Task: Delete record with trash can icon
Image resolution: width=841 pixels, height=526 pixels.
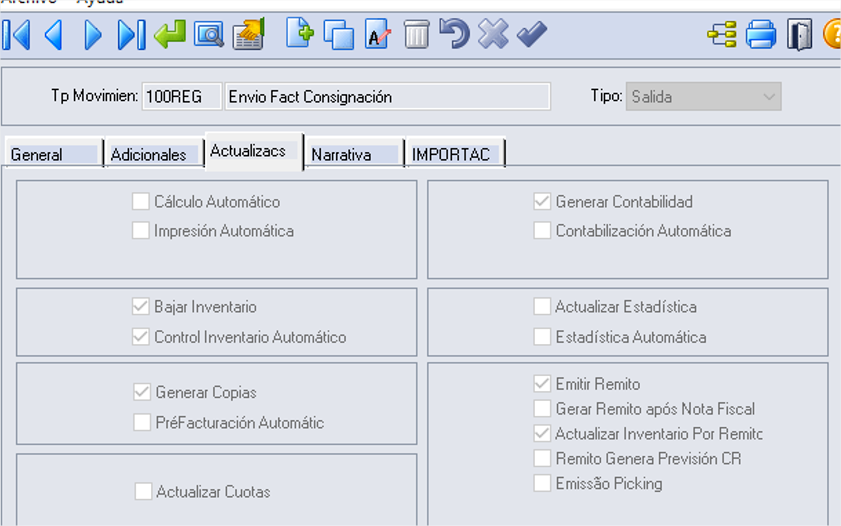Action: [416, 34]
